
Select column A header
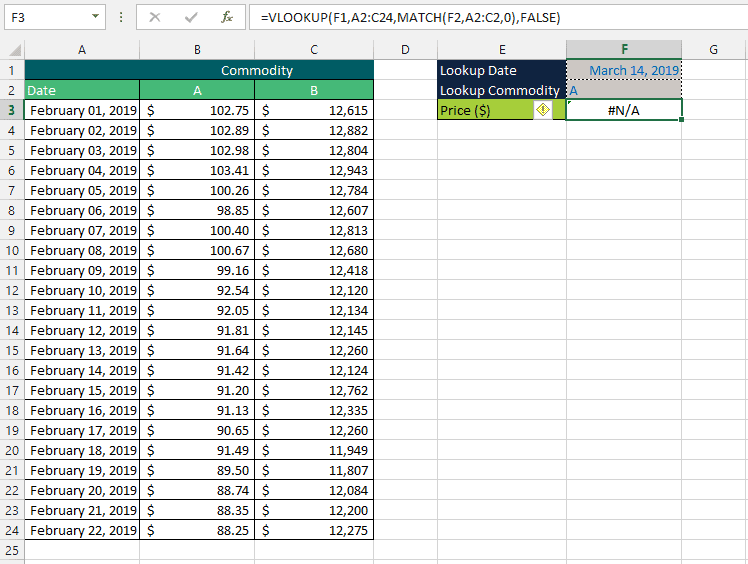[82, 50]
